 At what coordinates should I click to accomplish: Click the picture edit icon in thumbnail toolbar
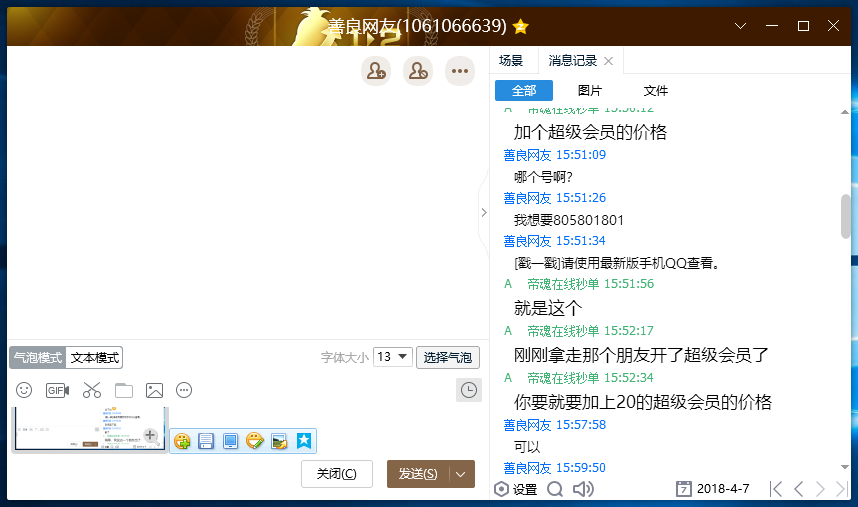(x=279, y=441)
